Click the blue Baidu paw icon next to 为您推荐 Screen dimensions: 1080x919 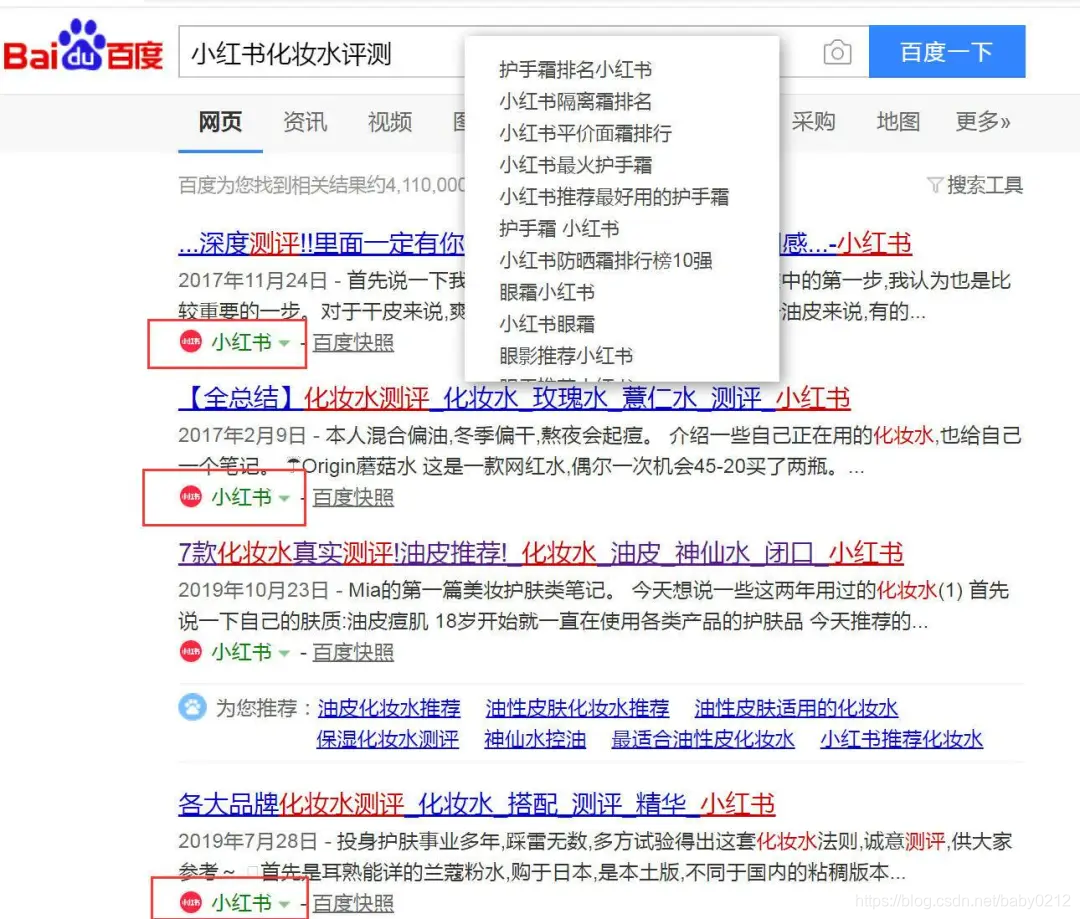click(193, 708)
